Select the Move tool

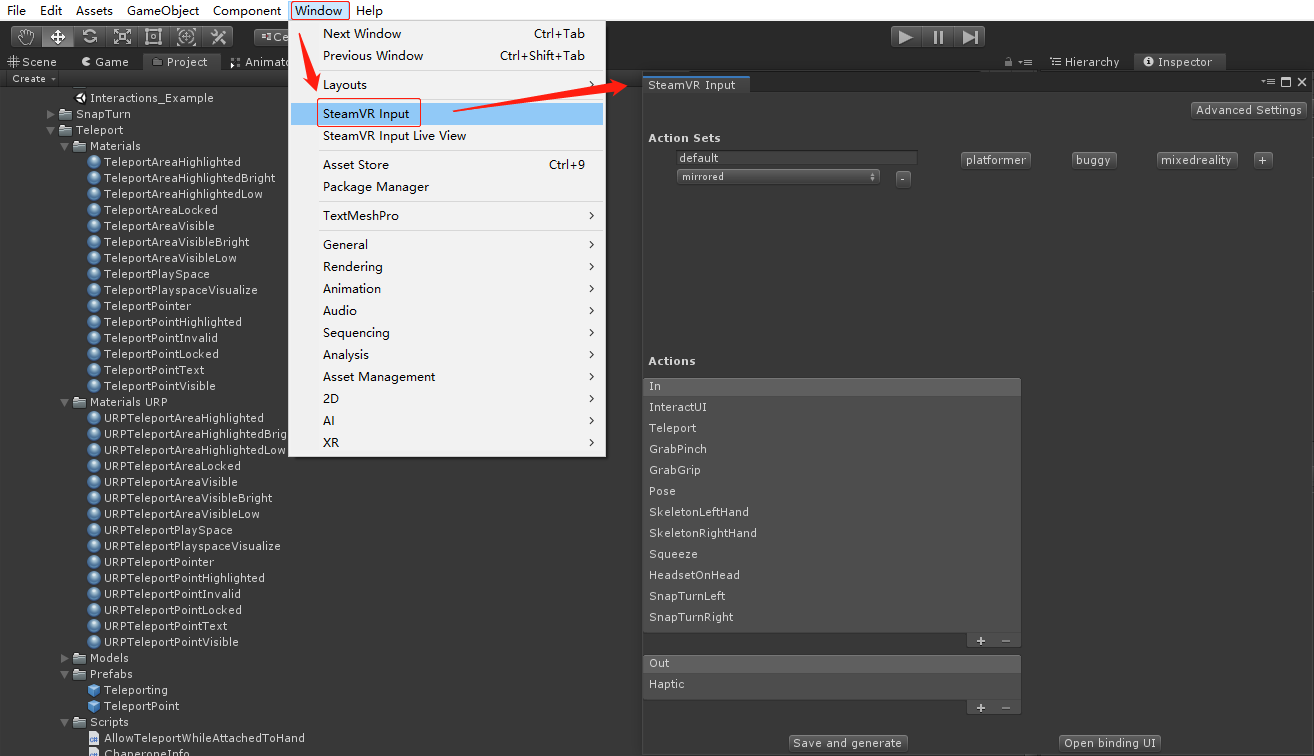[x=58, y=37]
